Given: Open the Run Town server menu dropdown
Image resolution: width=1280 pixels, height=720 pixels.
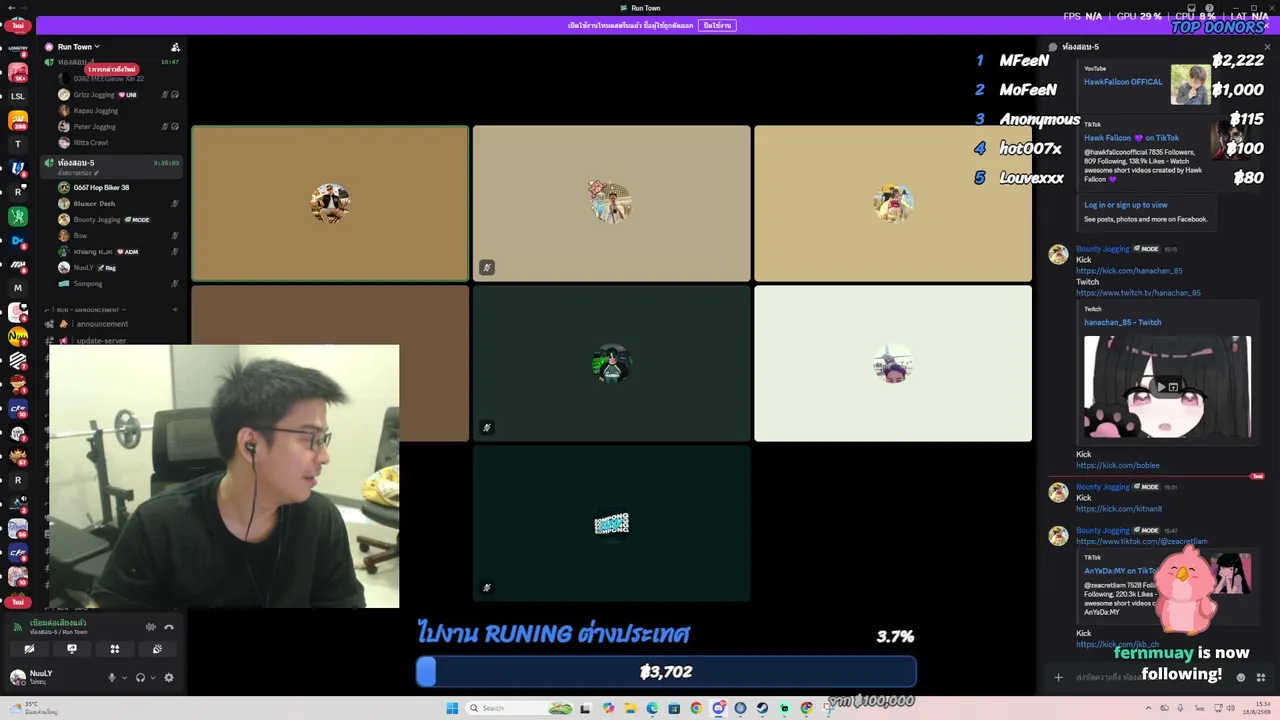Looking at the screenshot, I should coord(79,47).
